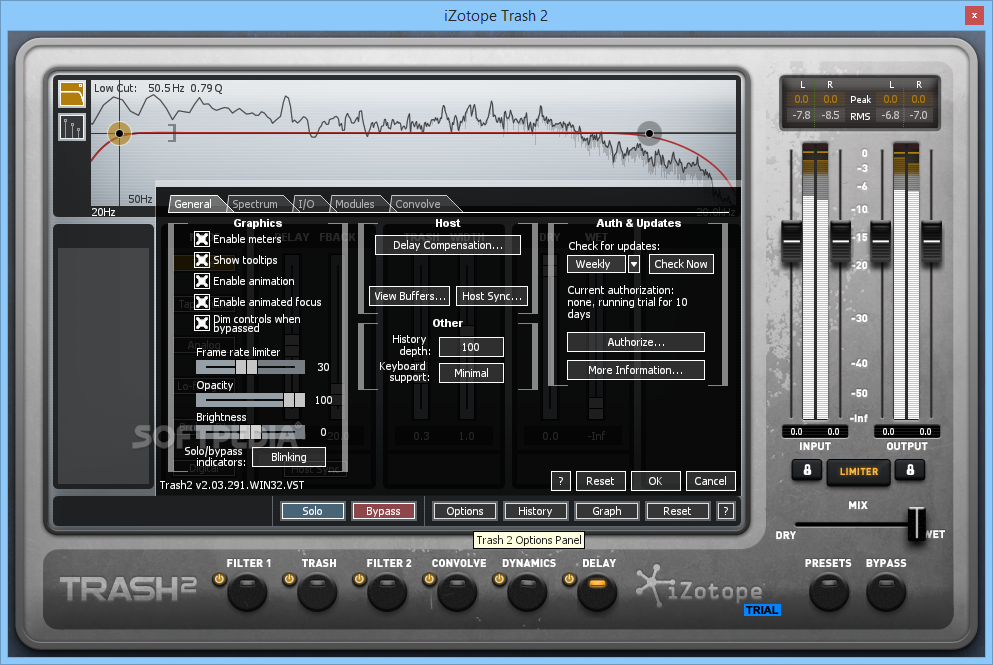
Task: Select the Dynamics module knob
Action: 527,593
